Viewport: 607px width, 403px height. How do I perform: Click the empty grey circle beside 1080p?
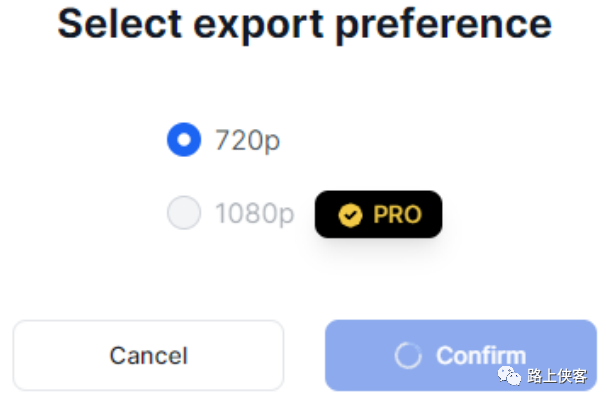click(x=184, y=213)
